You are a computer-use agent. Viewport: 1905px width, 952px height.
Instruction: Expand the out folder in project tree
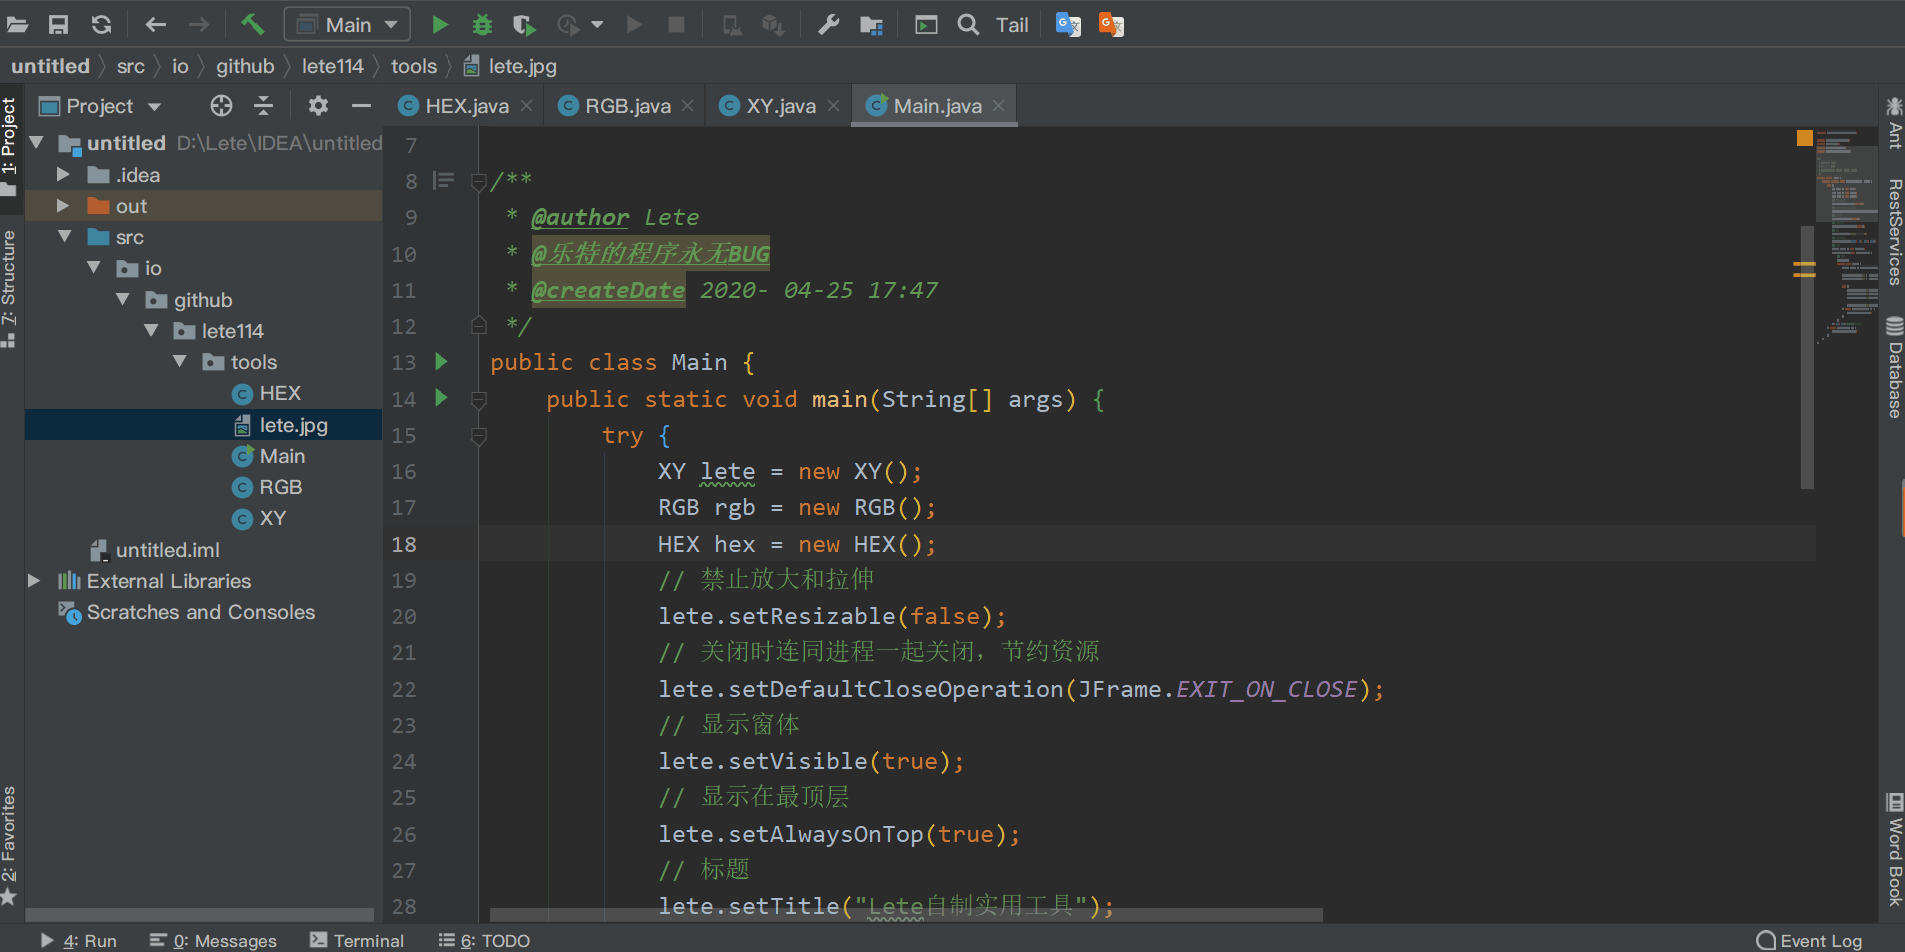point(63,206)
